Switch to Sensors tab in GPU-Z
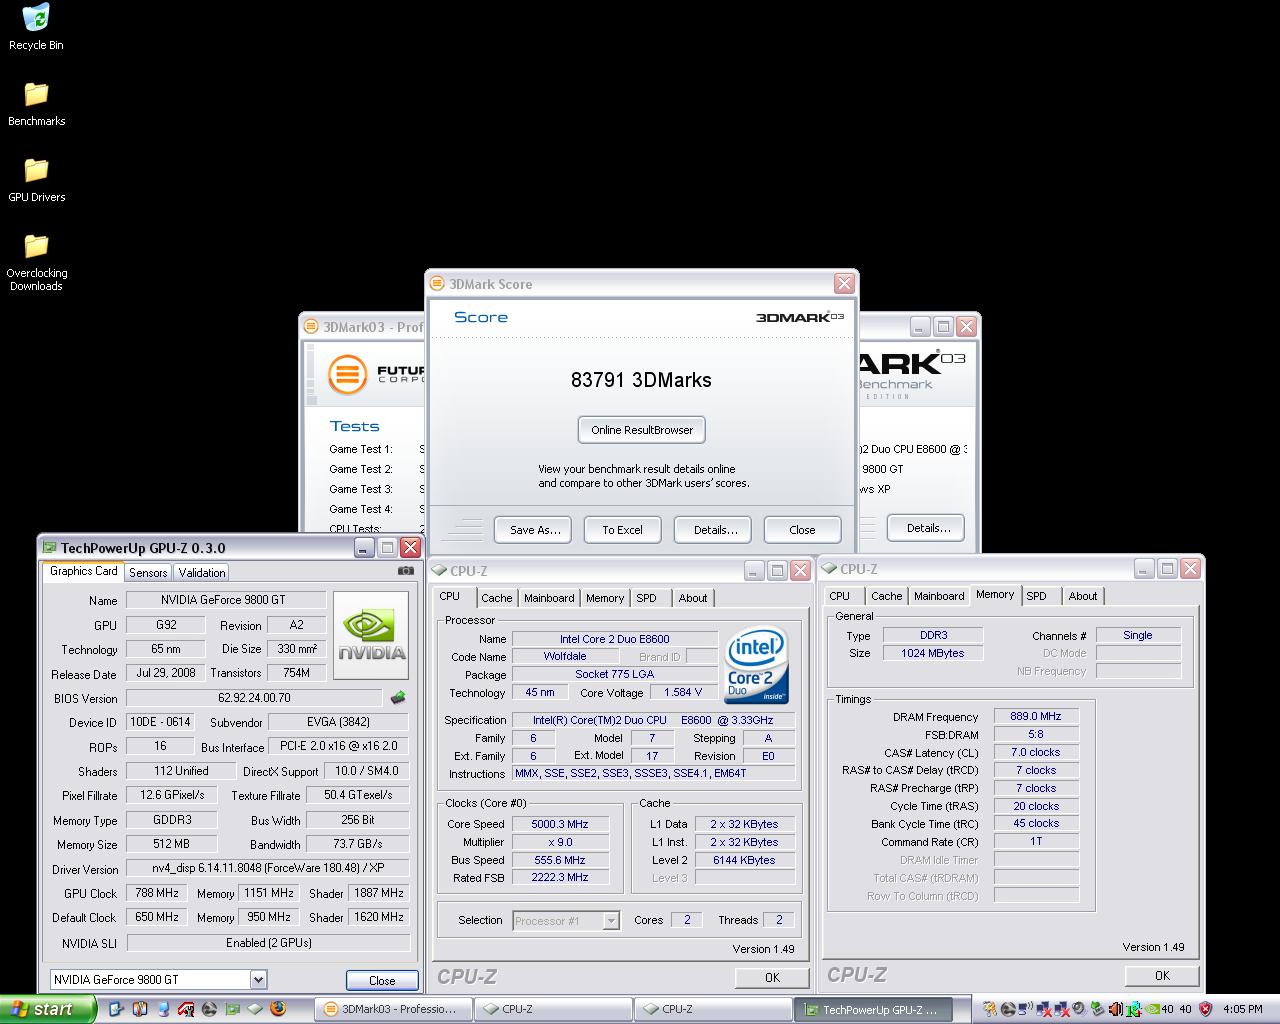 pos(148,573)
